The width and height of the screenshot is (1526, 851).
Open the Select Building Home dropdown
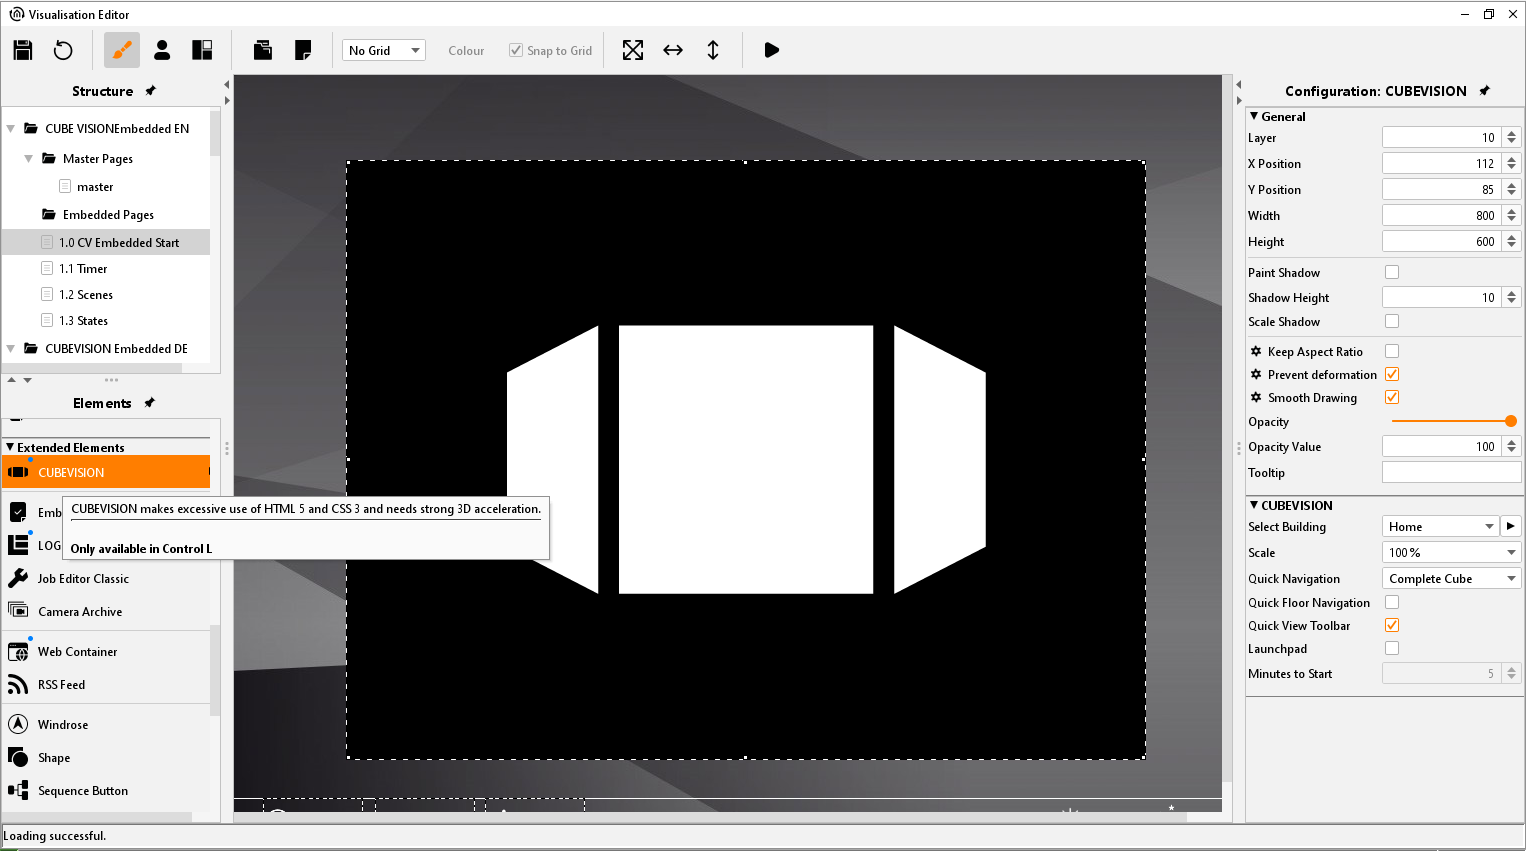(x=1440, y=526)
